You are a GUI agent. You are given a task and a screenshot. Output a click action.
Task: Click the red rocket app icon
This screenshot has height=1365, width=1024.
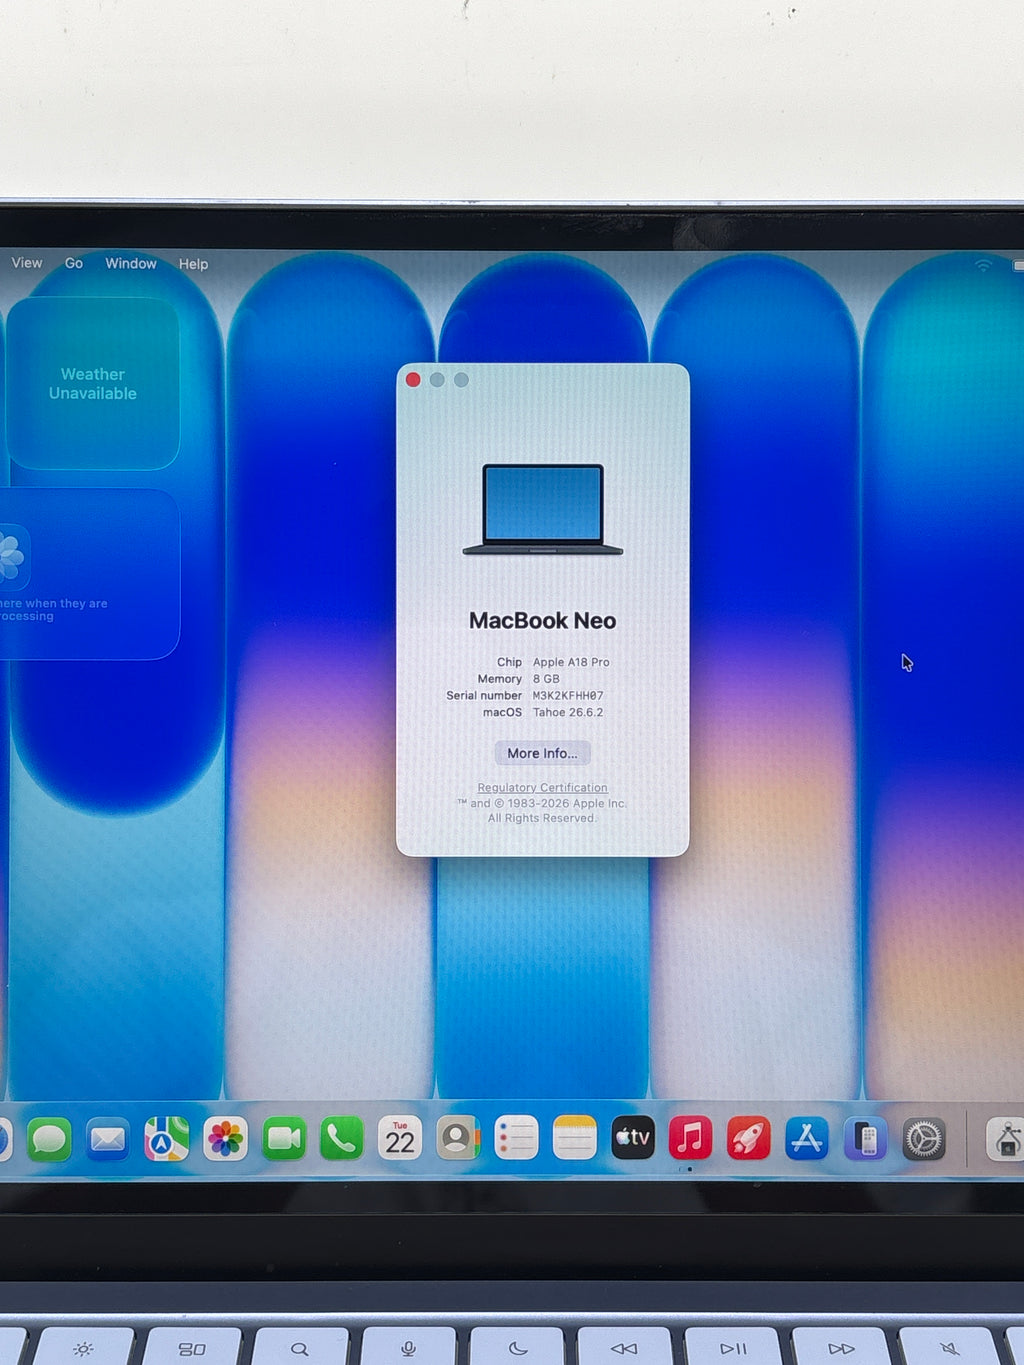[x=749, y=1138]
